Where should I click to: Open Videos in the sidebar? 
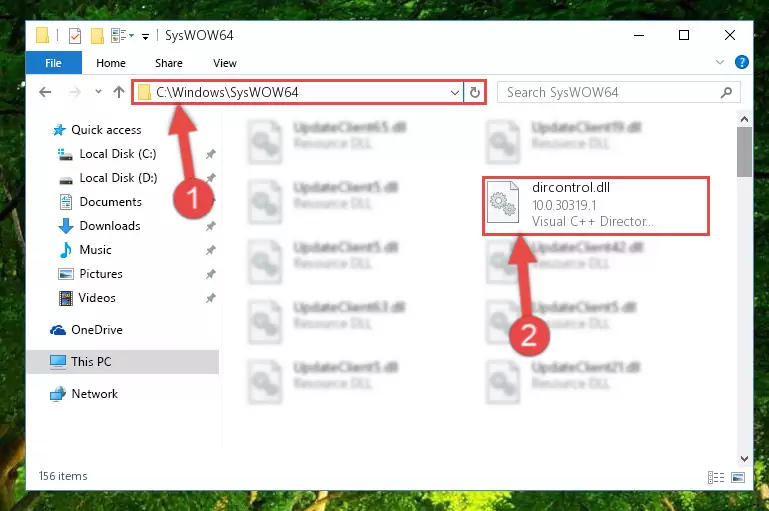pyautogui.click(x=97, y=298)
